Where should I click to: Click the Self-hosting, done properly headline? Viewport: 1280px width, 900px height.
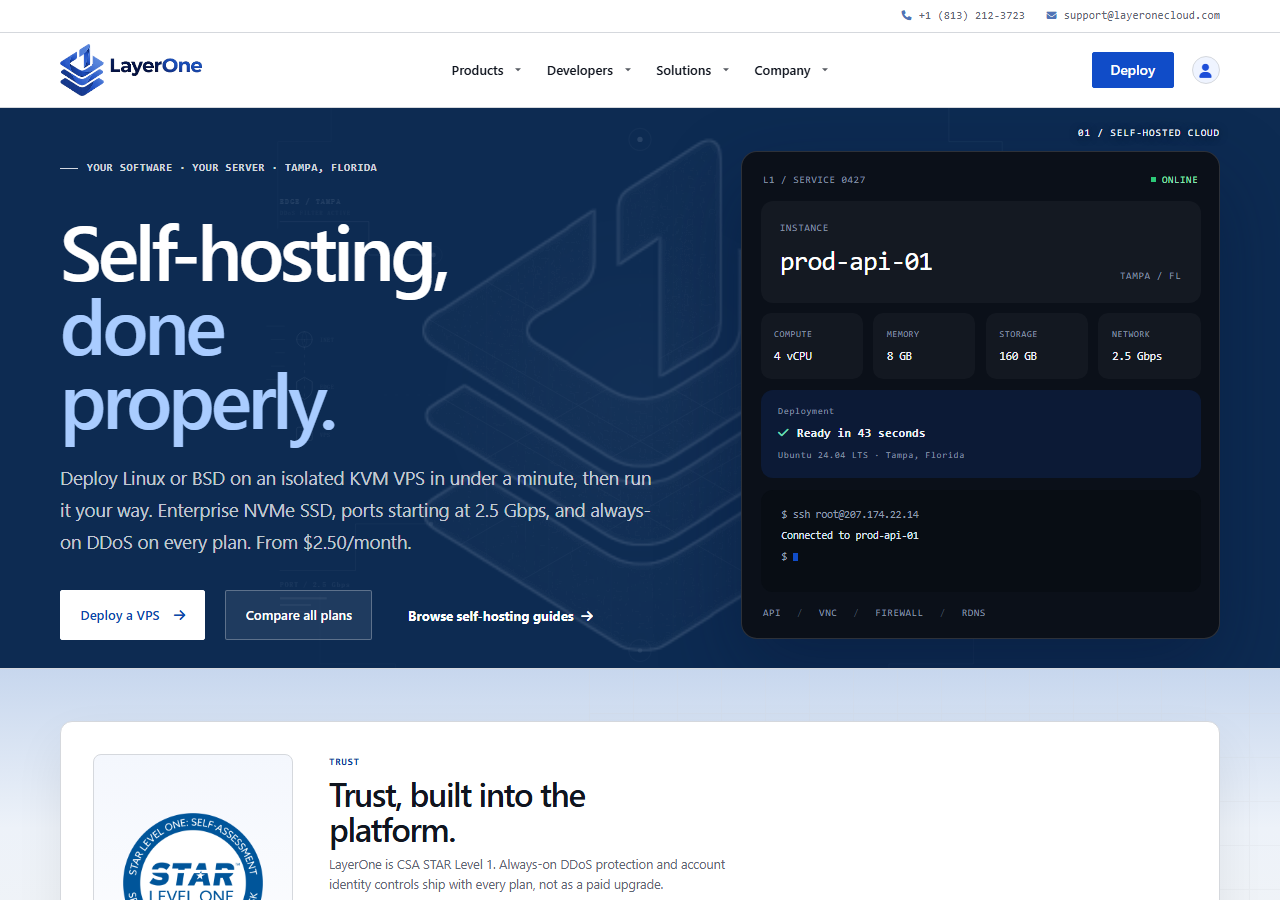coord(254,331)
